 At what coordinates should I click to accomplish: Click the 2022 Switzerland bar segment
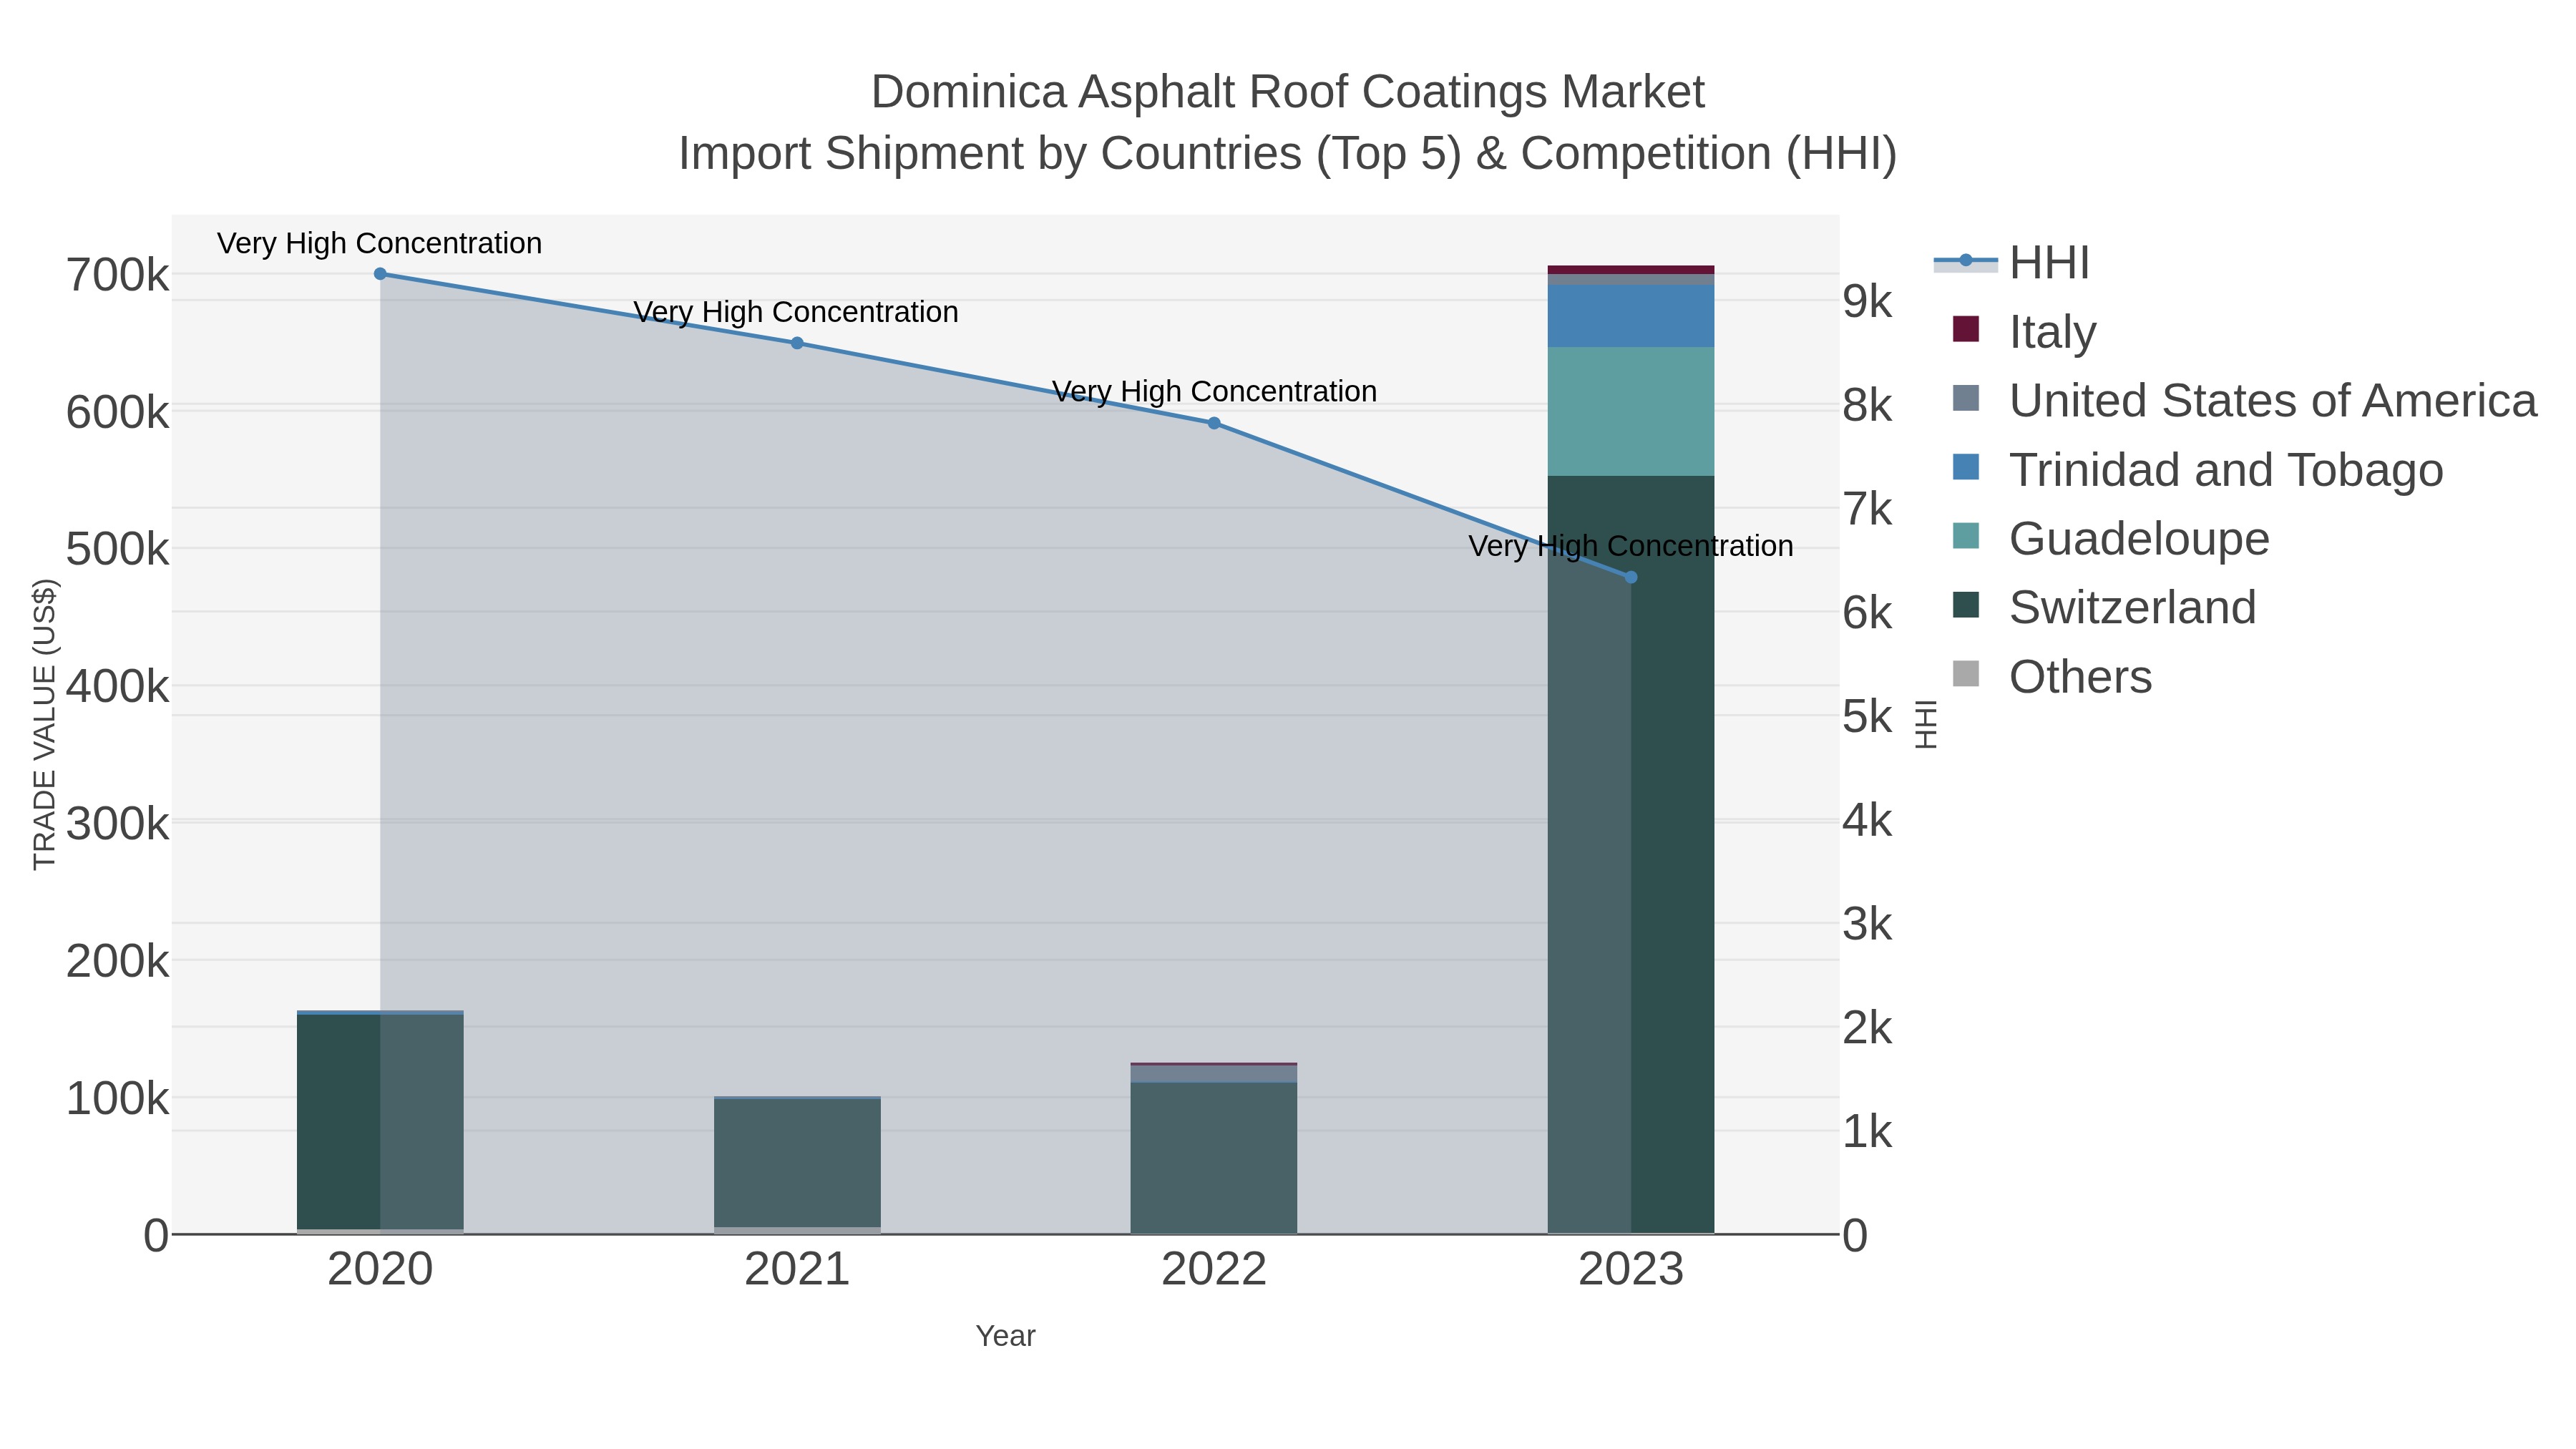1214,1158
